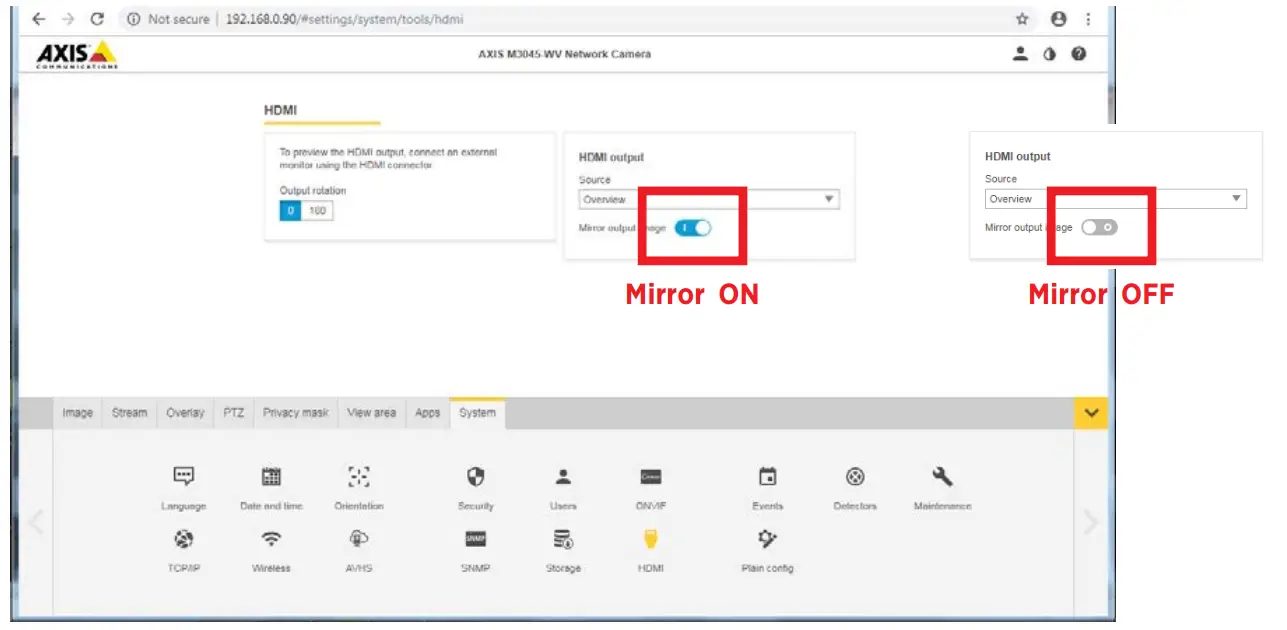
Task: Turn on the disabled Mirror output switch in inset
Action: coord(1099,227)
